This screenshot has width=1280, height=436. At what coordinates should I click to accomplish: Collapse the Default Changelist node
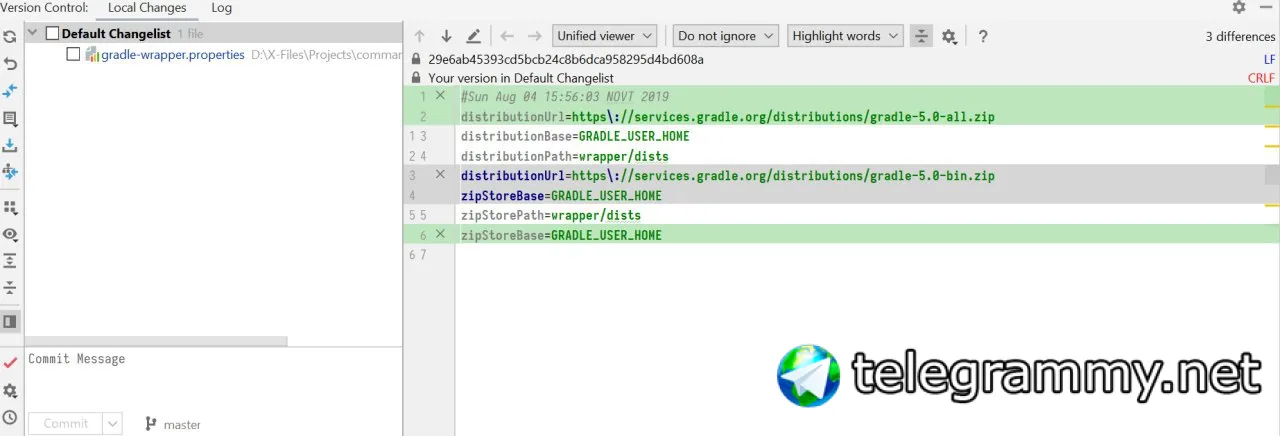pyautogui.click(x=33, y=33)
